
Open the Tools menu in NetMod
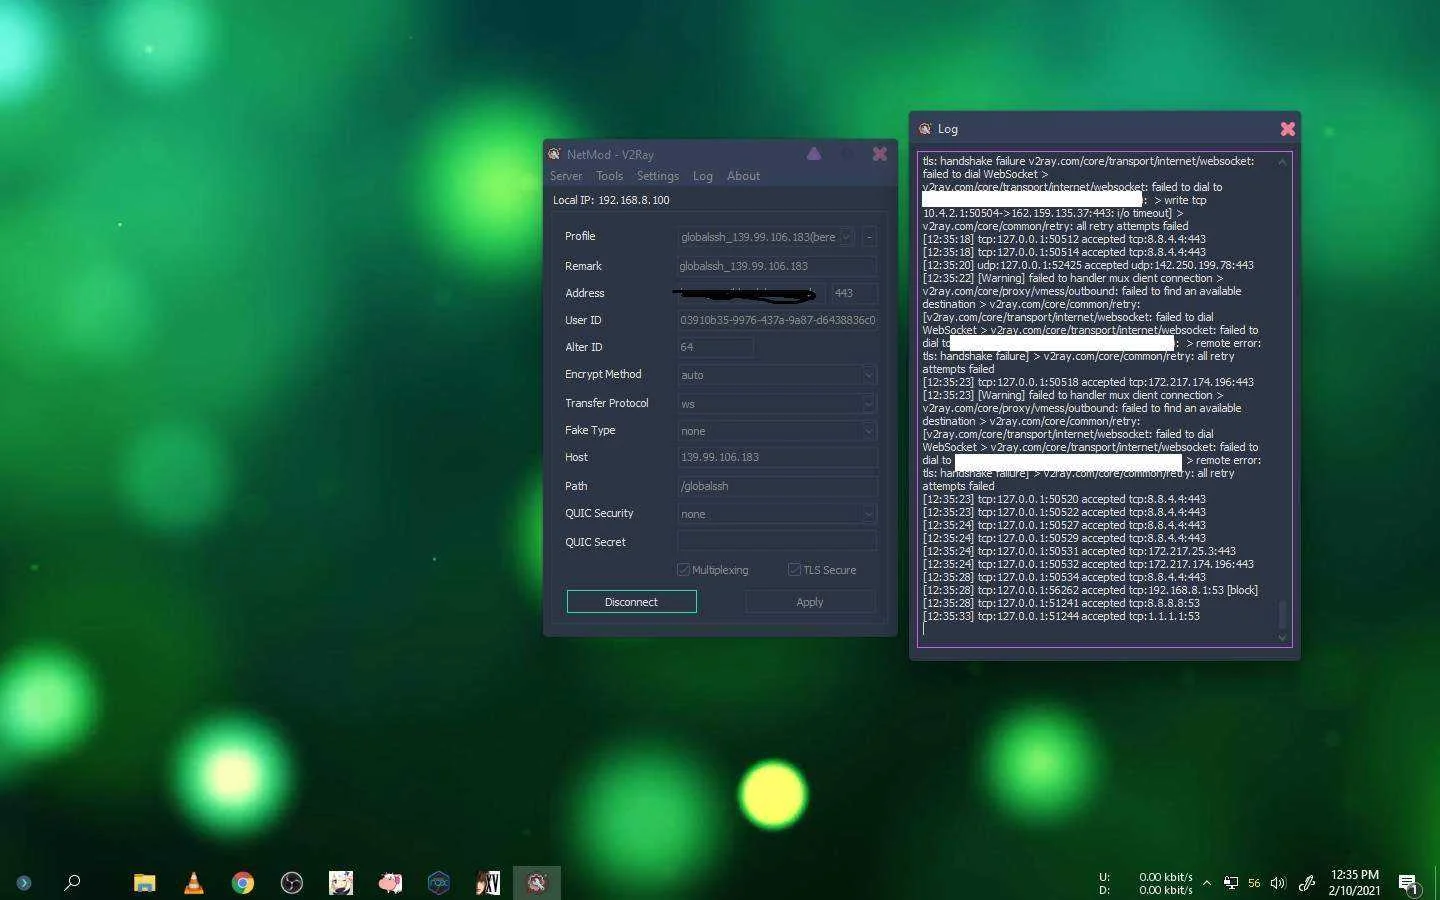click(x=609, y=176)
